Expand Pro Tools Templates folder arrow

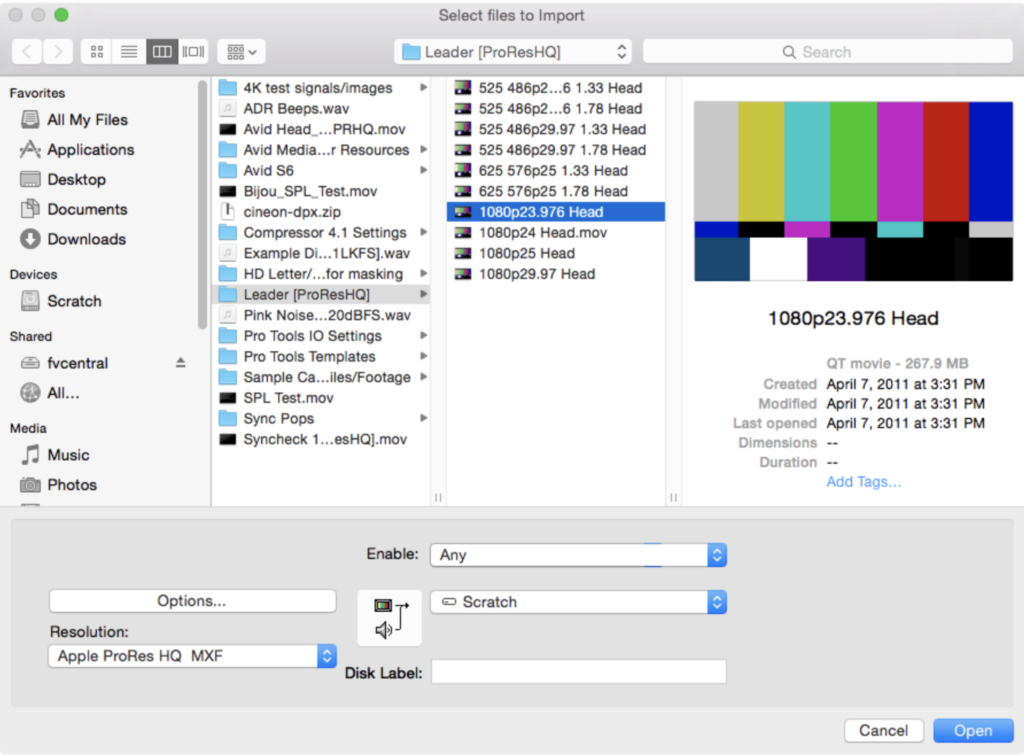[x=423, y=357]
